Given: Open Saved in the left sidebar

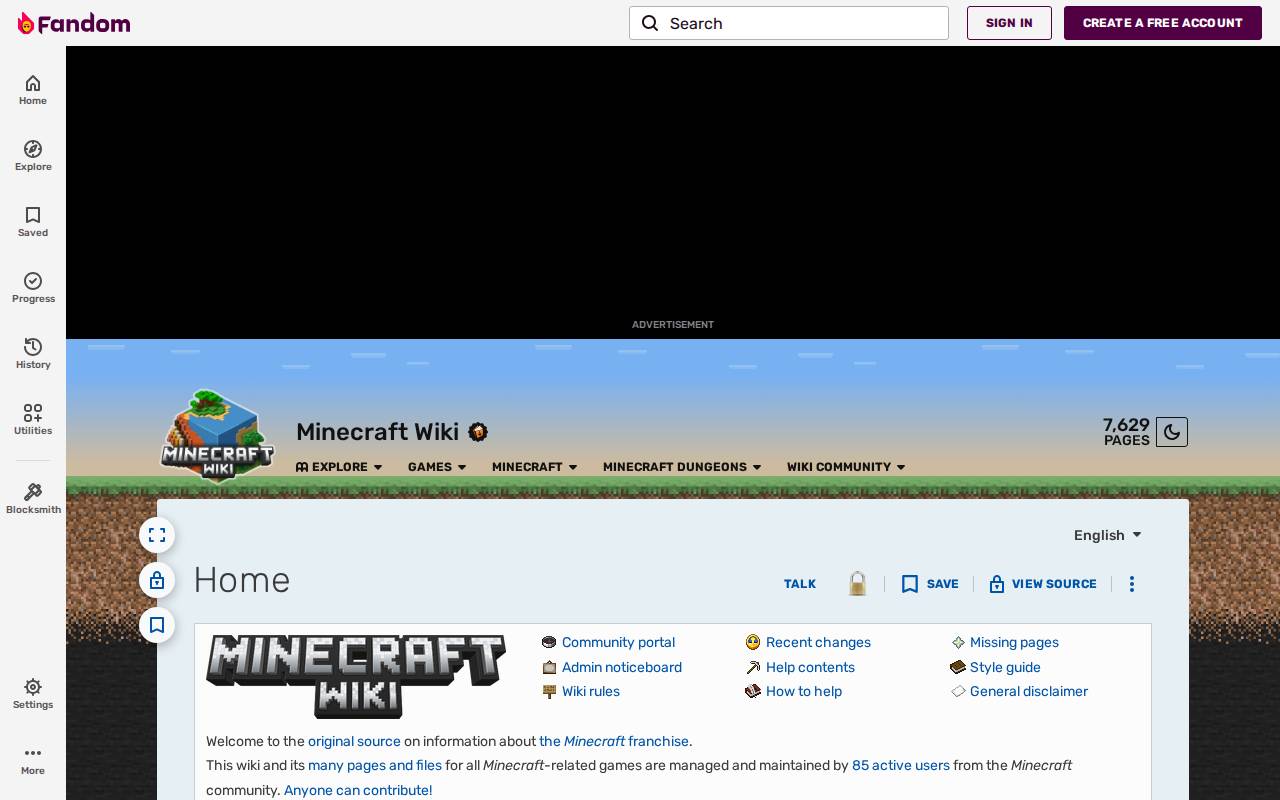Looking at the screenshot, I should [33, 222].
